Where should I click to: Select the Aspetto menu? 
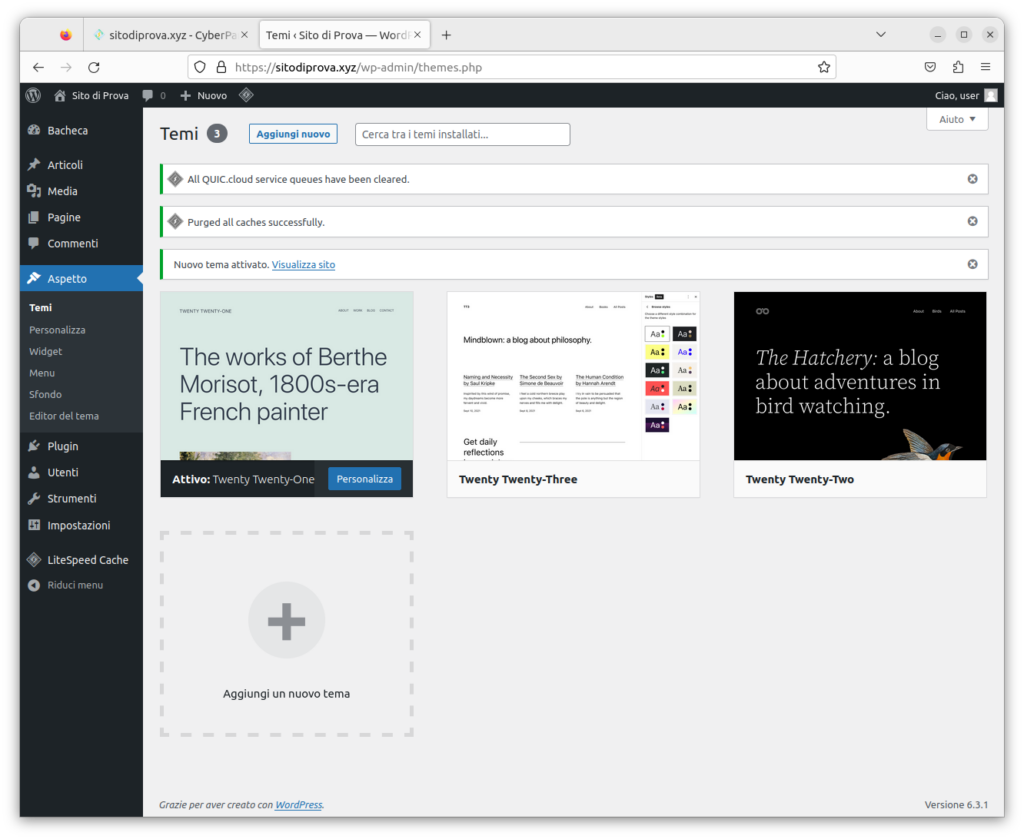tap(81, 278)
